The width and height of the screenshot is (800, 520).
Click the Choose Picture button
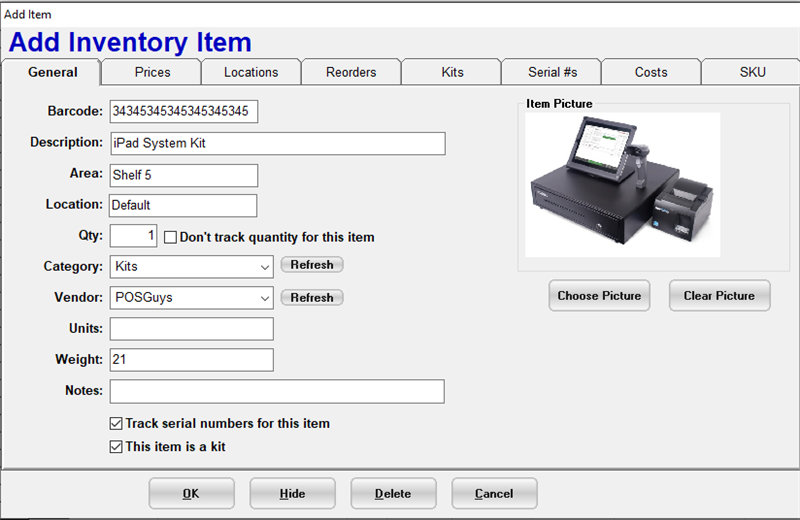pos(599,295)
